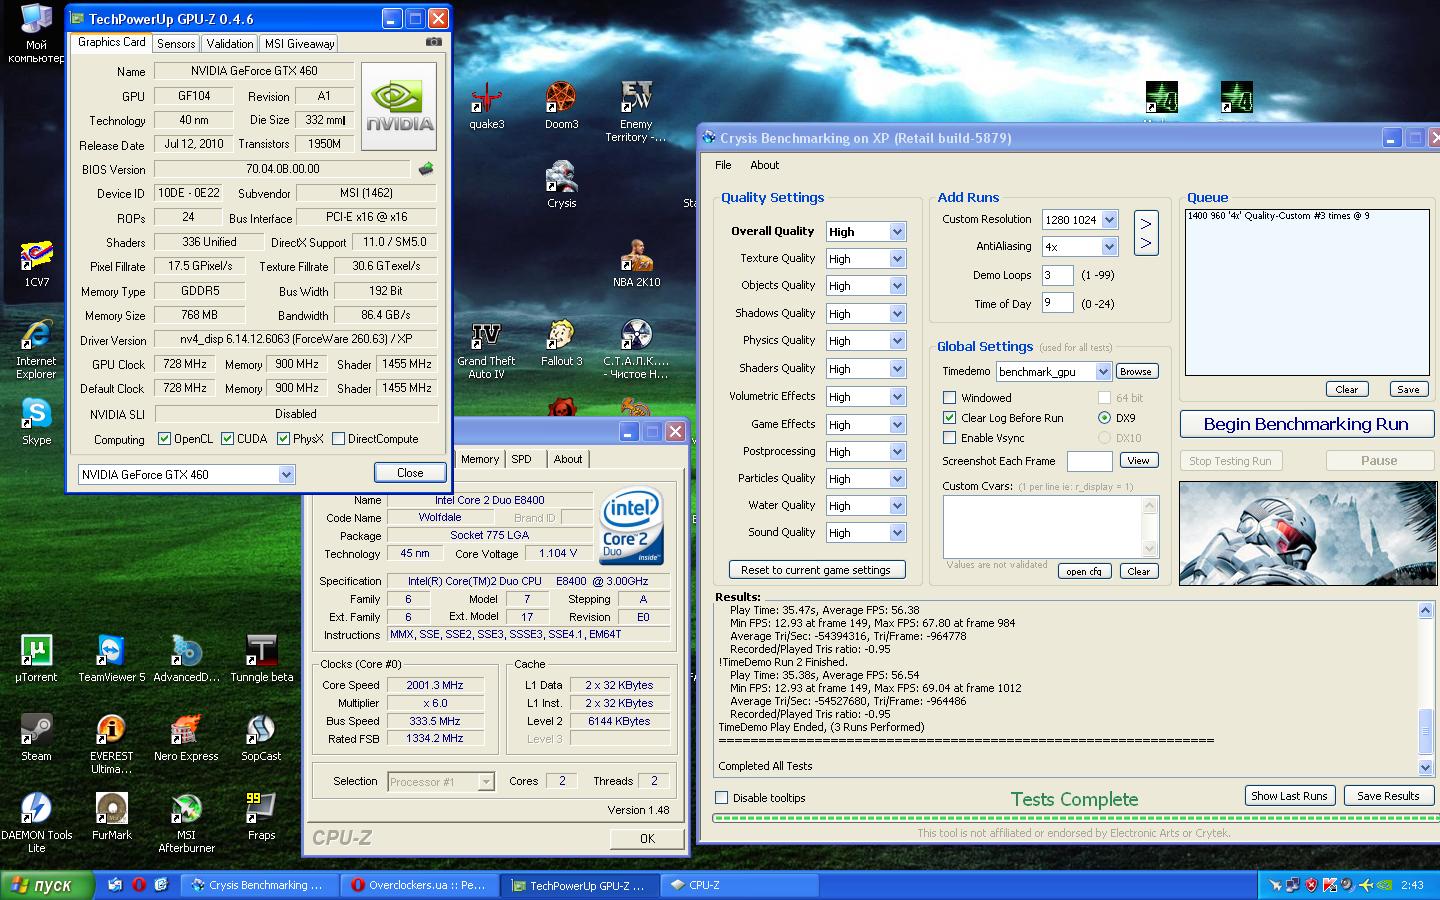The image size is (1440, 900).
Task: Launch the Doom3 desktop icon
Action: click(x=561, y=105)
